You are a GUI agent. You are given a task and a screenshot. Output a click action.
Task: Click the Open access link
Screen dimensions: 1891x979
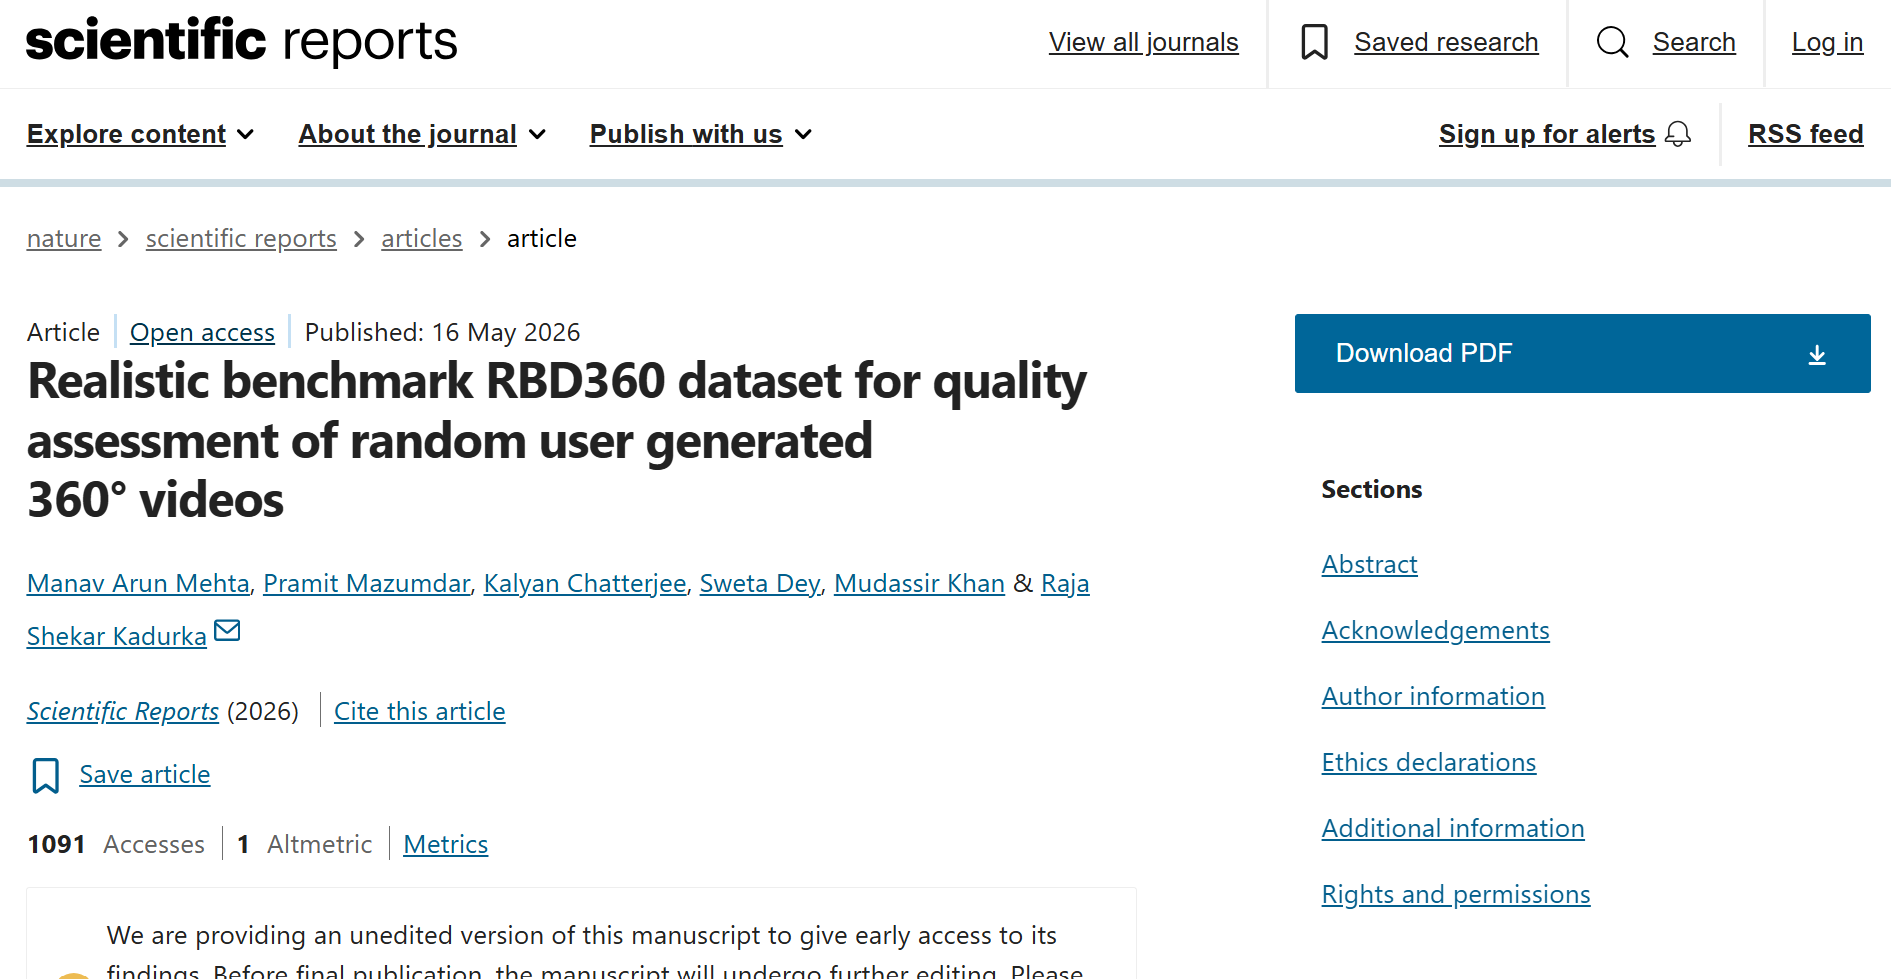202,332
